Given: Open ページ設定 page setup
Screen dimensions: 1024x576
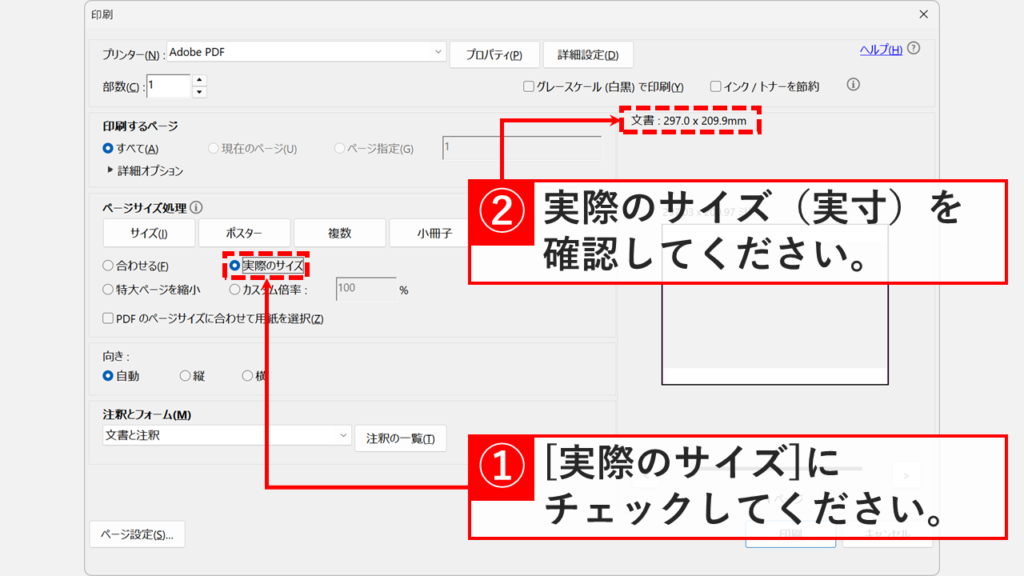Looking at the screenshot, I should [x=136, y=534].
